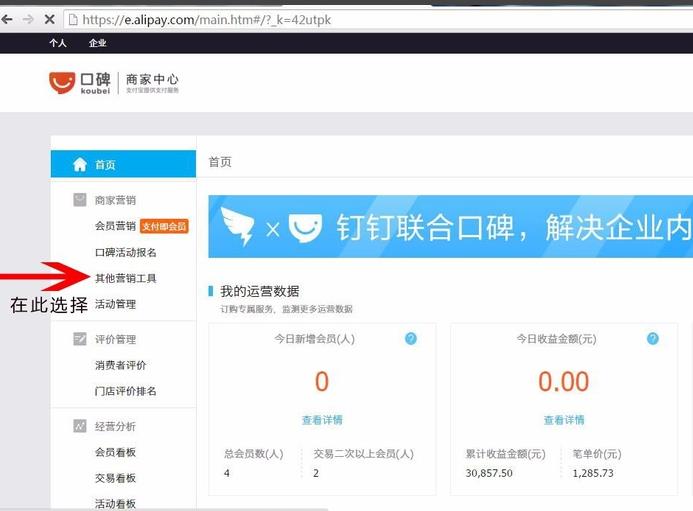Click the 钉钉联合口碑 promotional banner

(450, 226)
